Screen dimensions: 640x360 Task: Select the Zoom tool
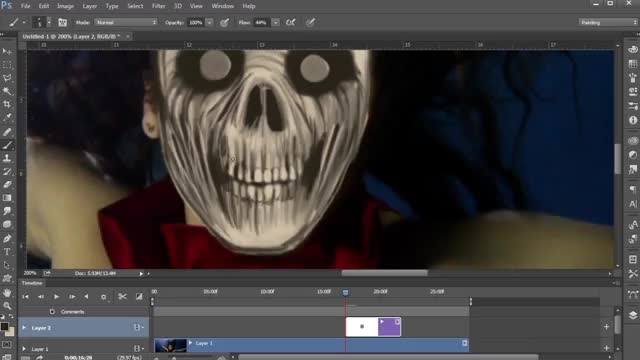coord(7,306)
